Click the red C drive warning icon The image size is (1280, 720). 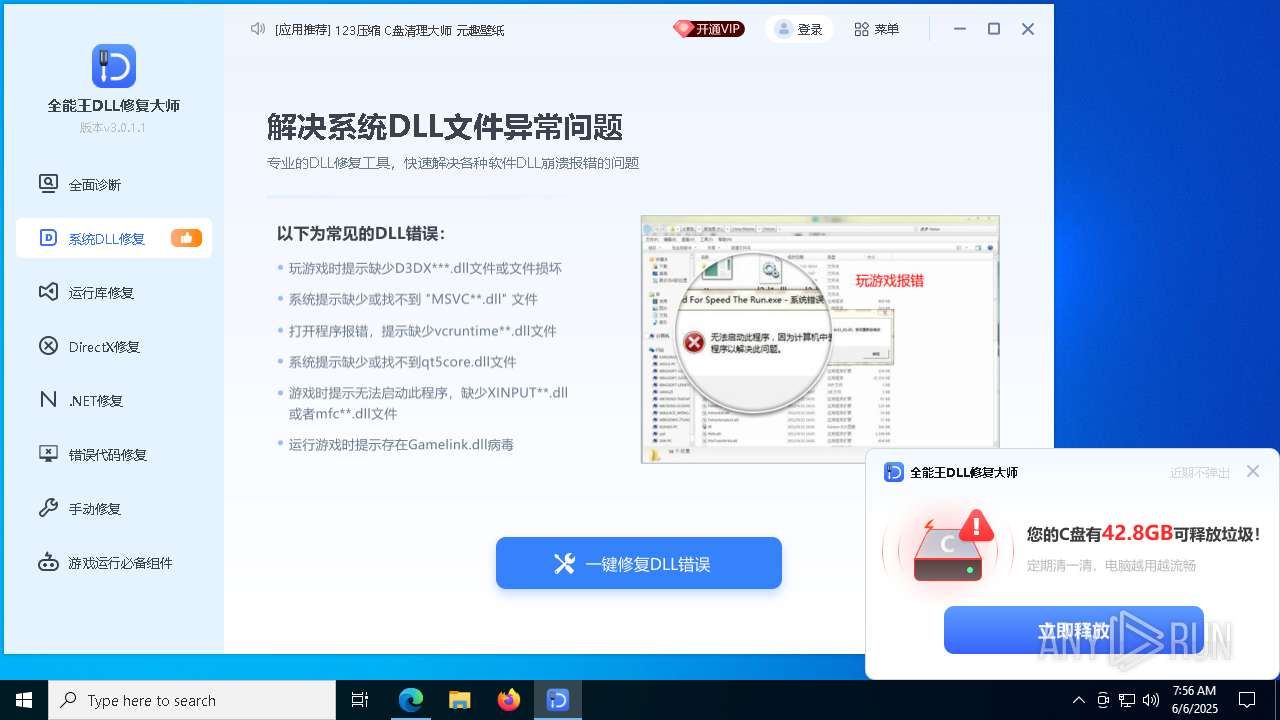[x=950, y=546]
